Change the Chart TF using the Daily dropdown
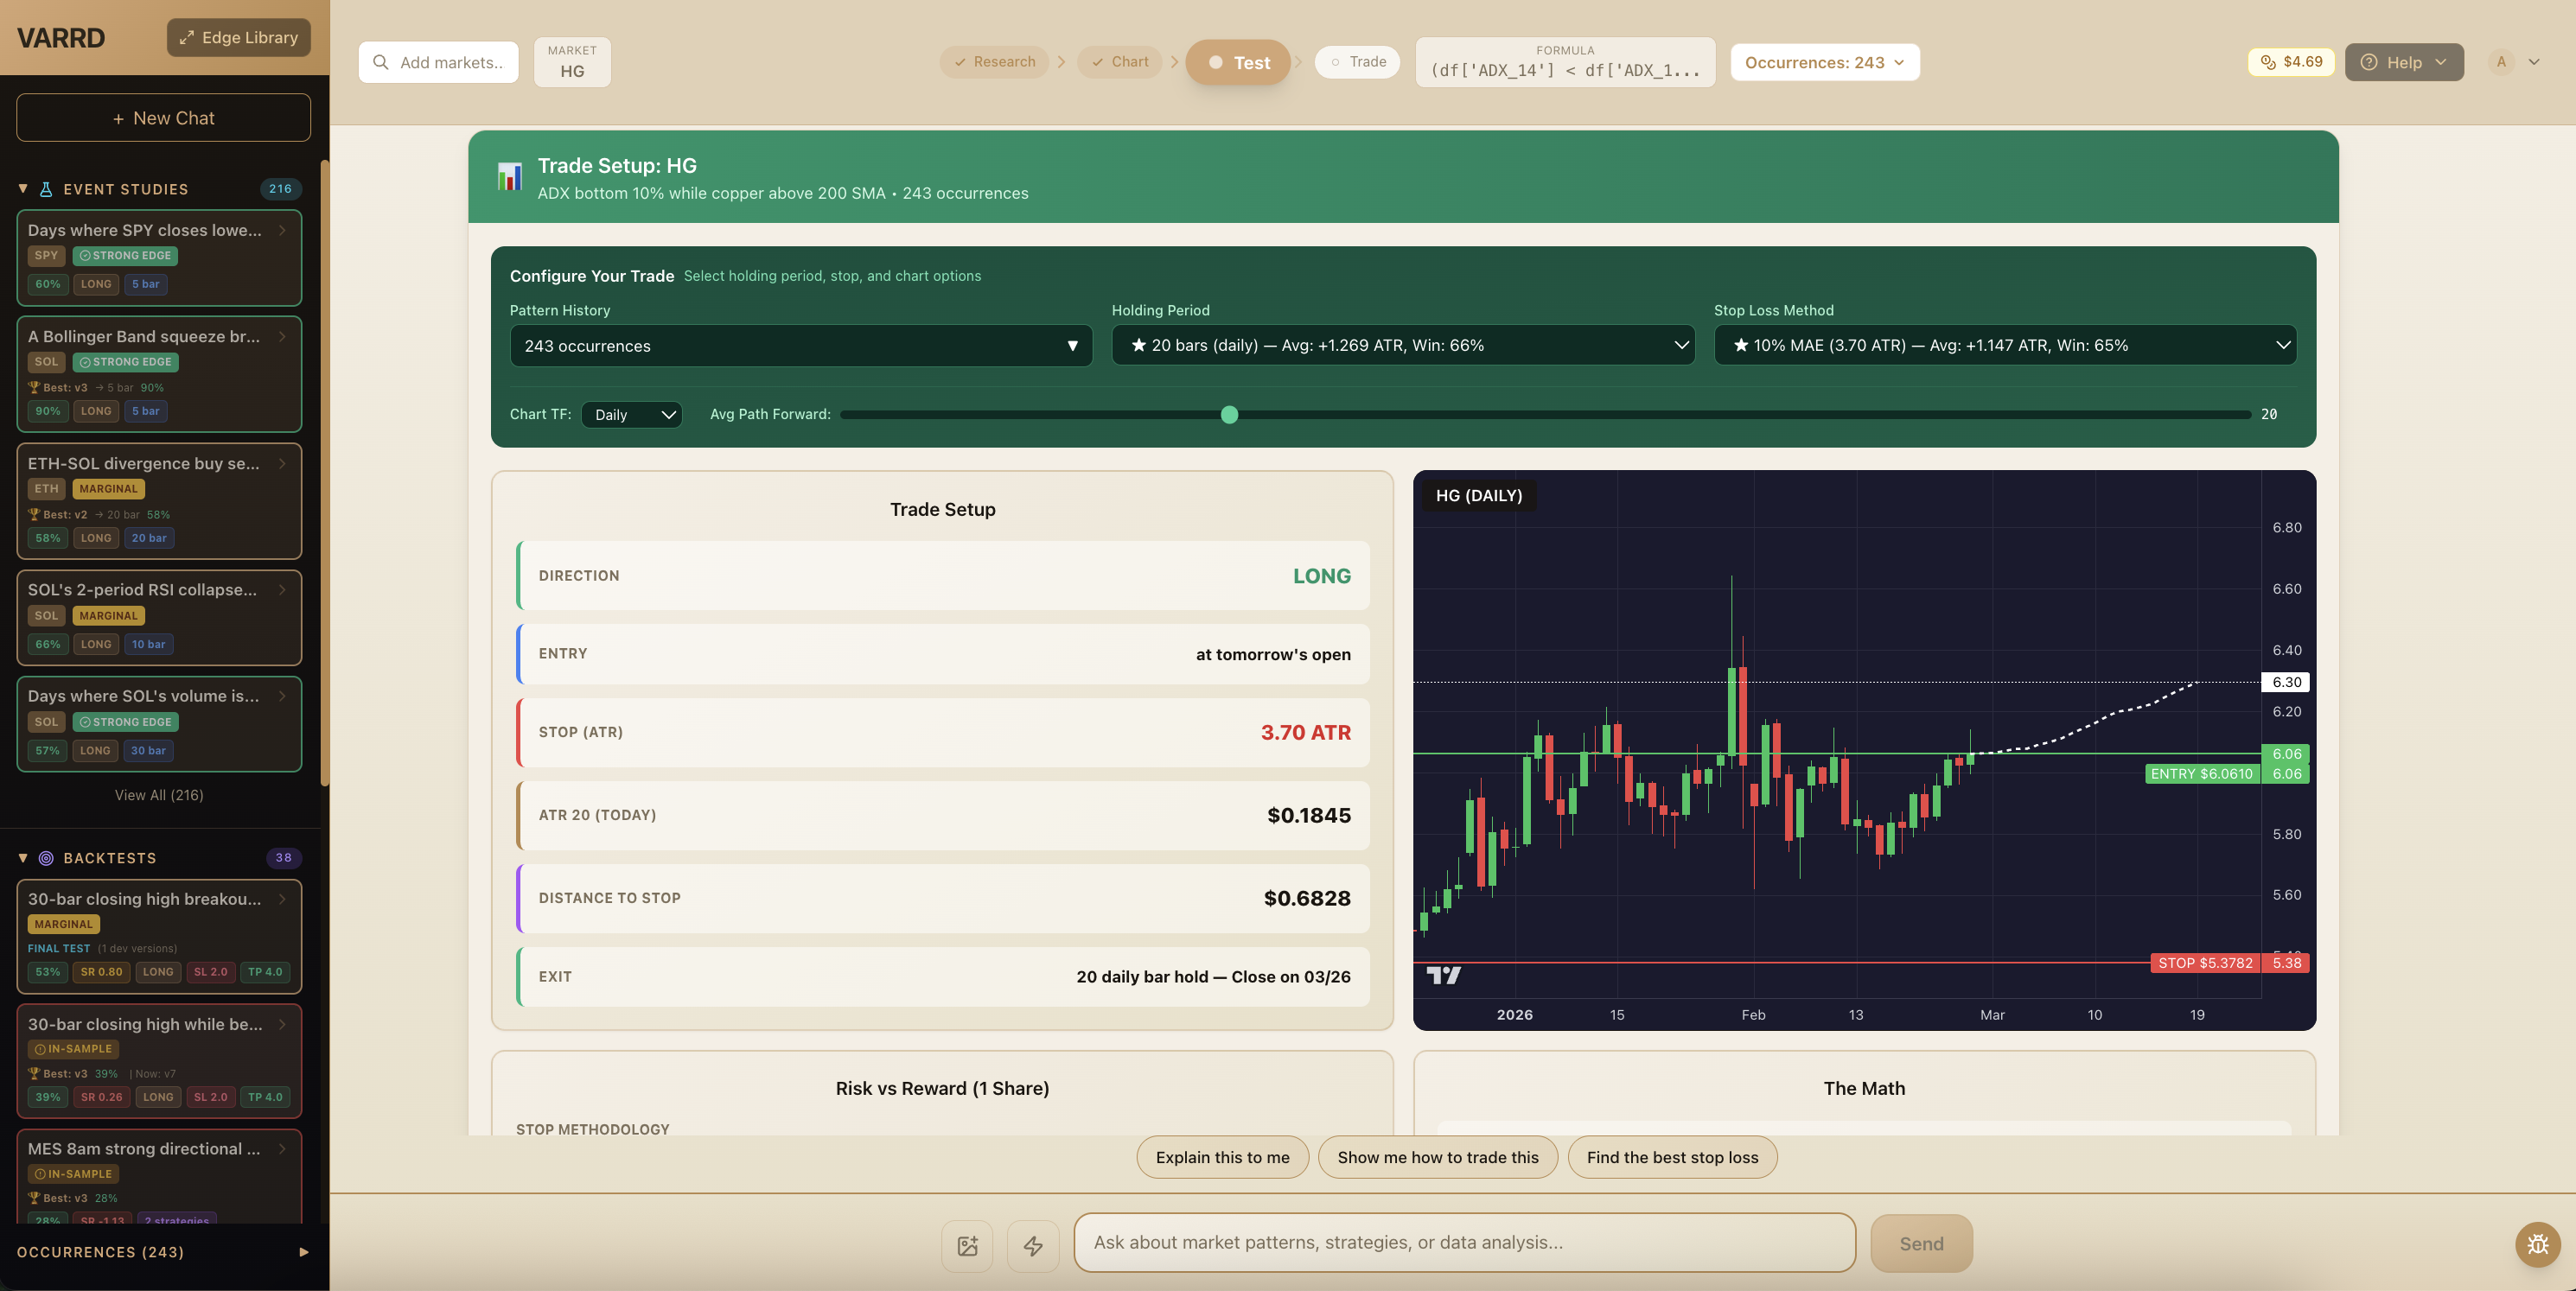This screenshot has width=2576, height=1291. (x=632, y=414)
